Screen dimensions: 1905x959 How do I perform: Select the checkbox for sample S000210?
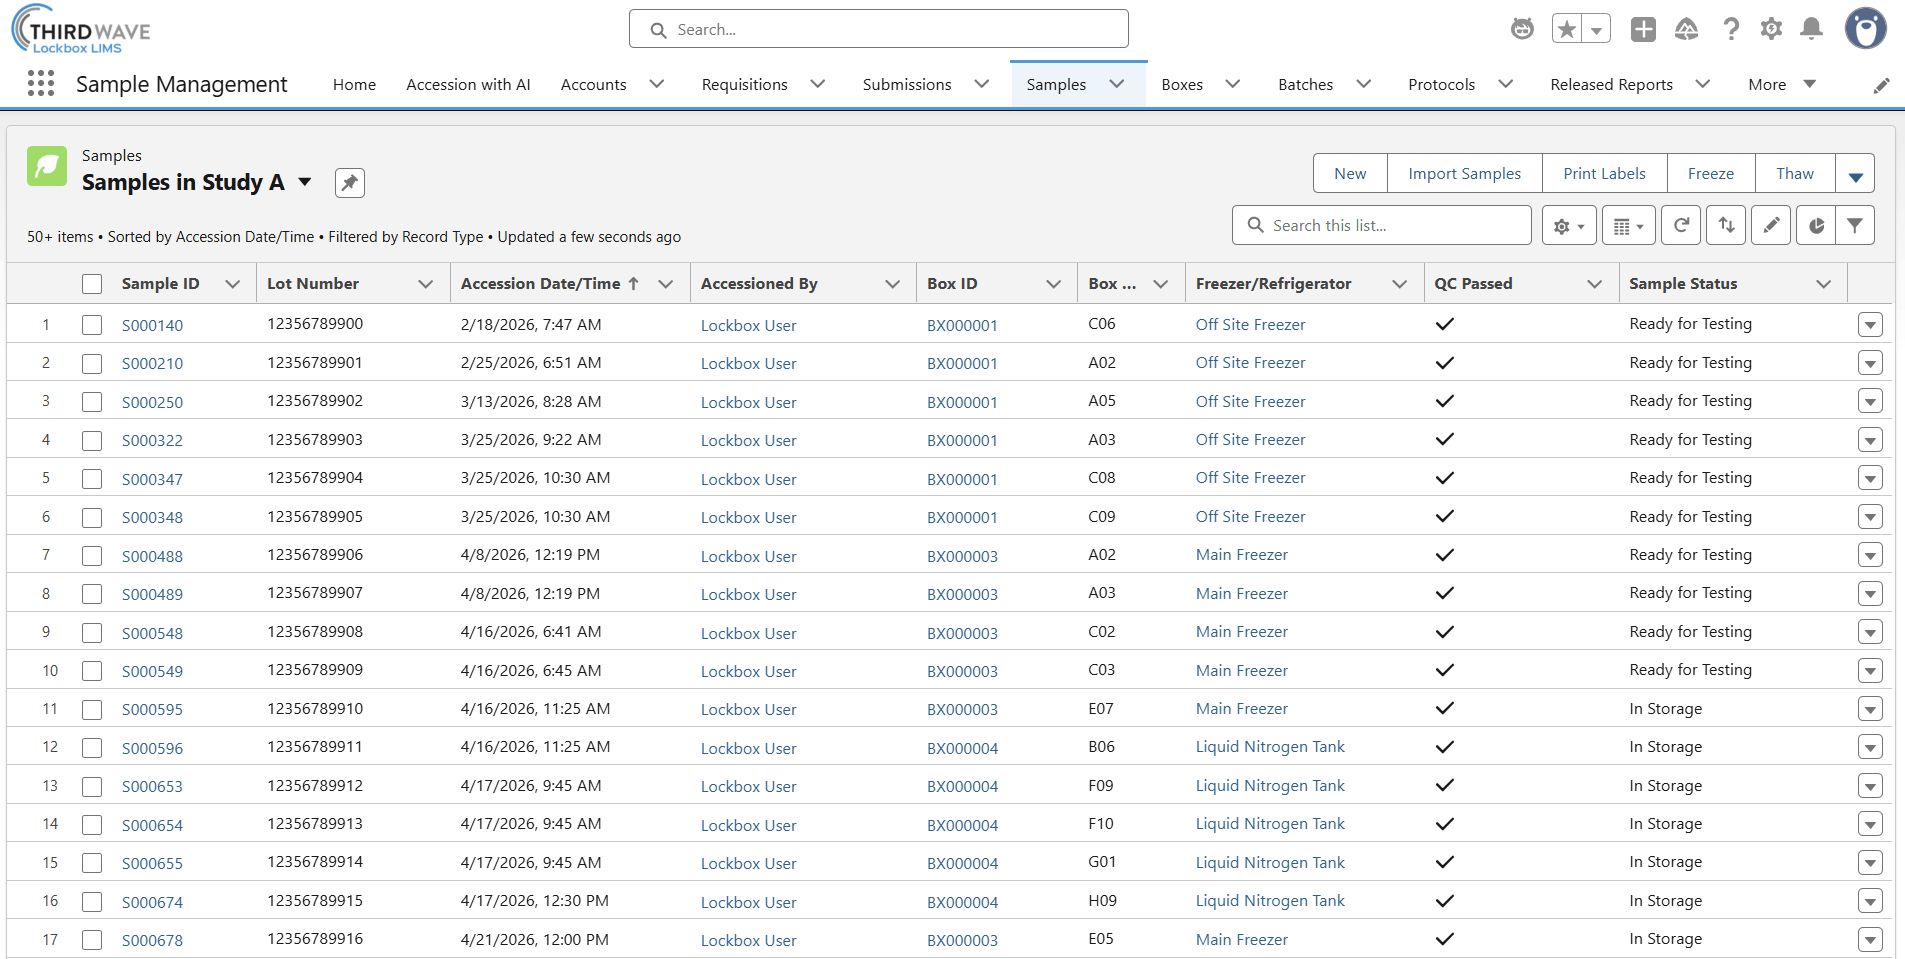coord(92,364)
